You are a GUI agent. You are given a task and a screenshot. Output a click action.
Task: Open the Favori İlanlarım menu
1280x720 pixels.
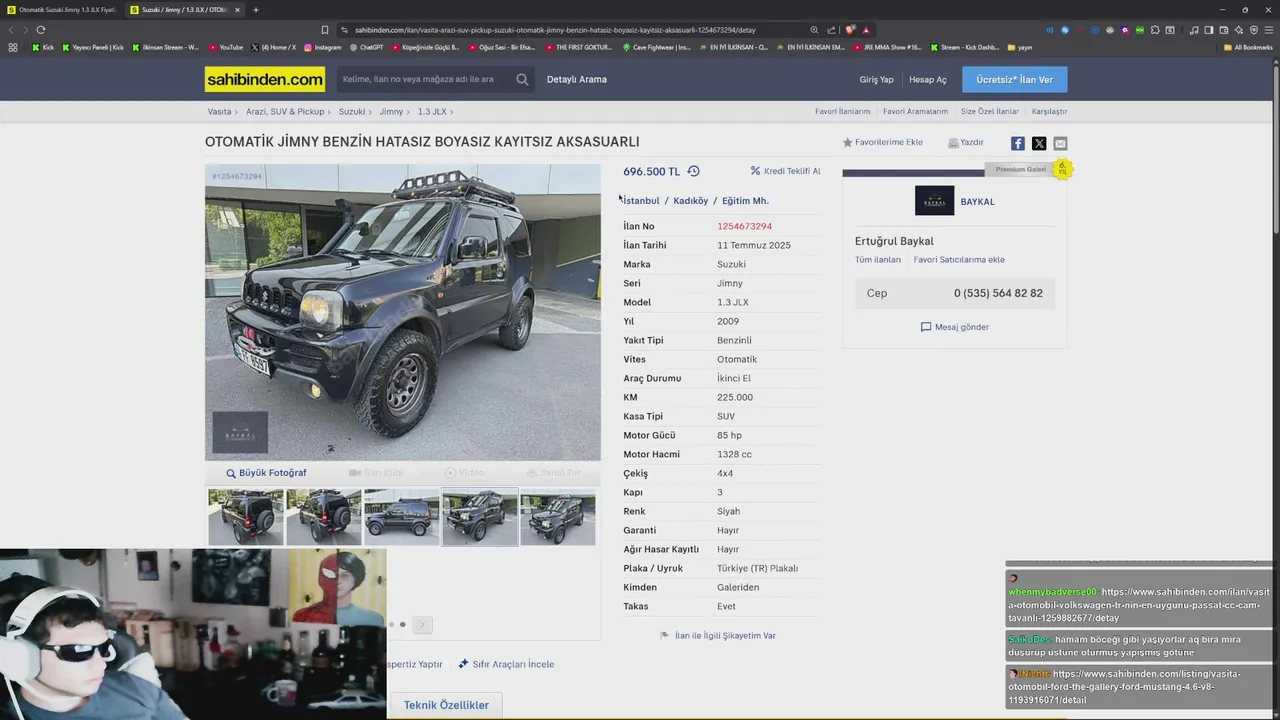point(842,111)
